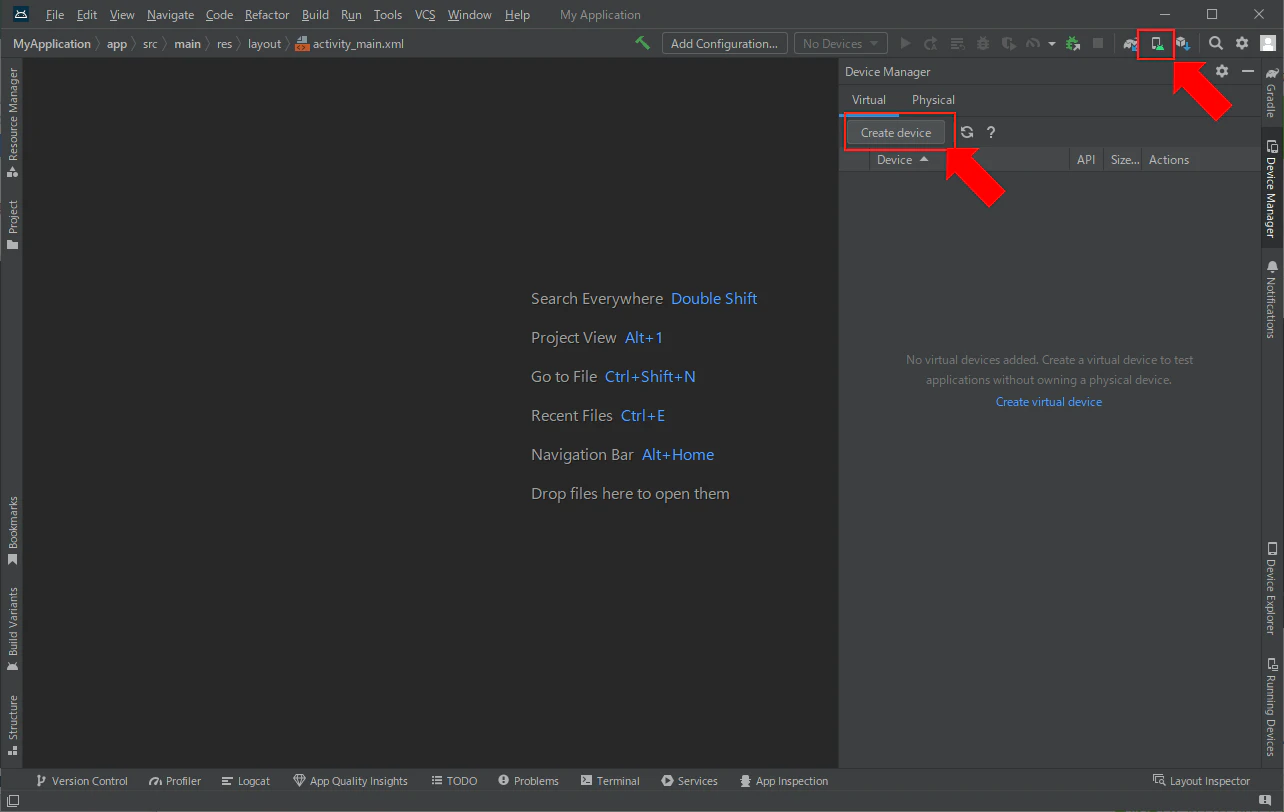
Task: Click the MyApplication breadcrumb
Action: [52, 44]
